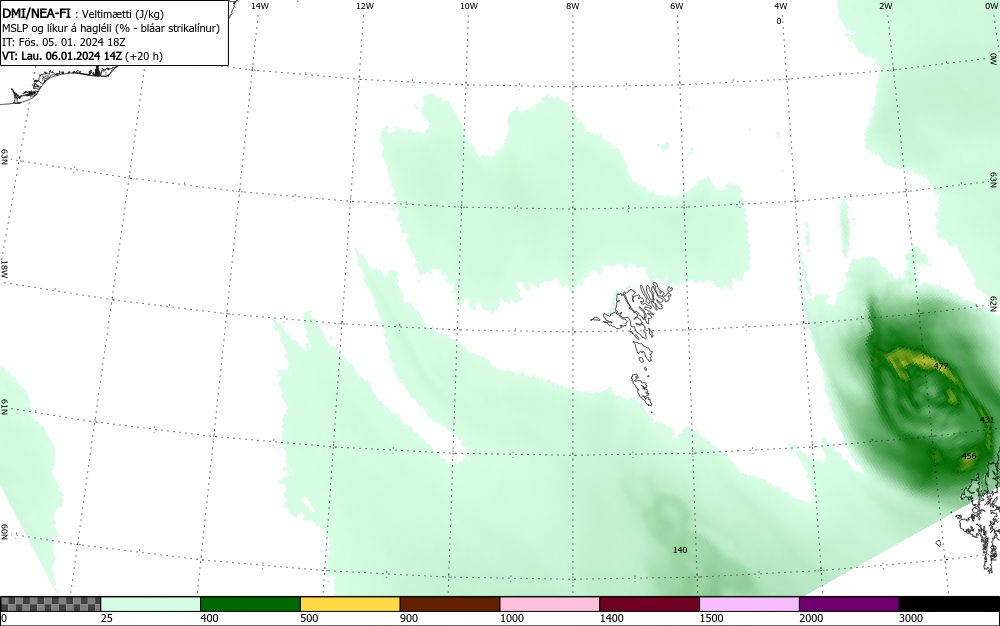Pick the light pink 1000–1400 legend swatch
Viewport: 1000px width, 626px height.
coord(550,604)
